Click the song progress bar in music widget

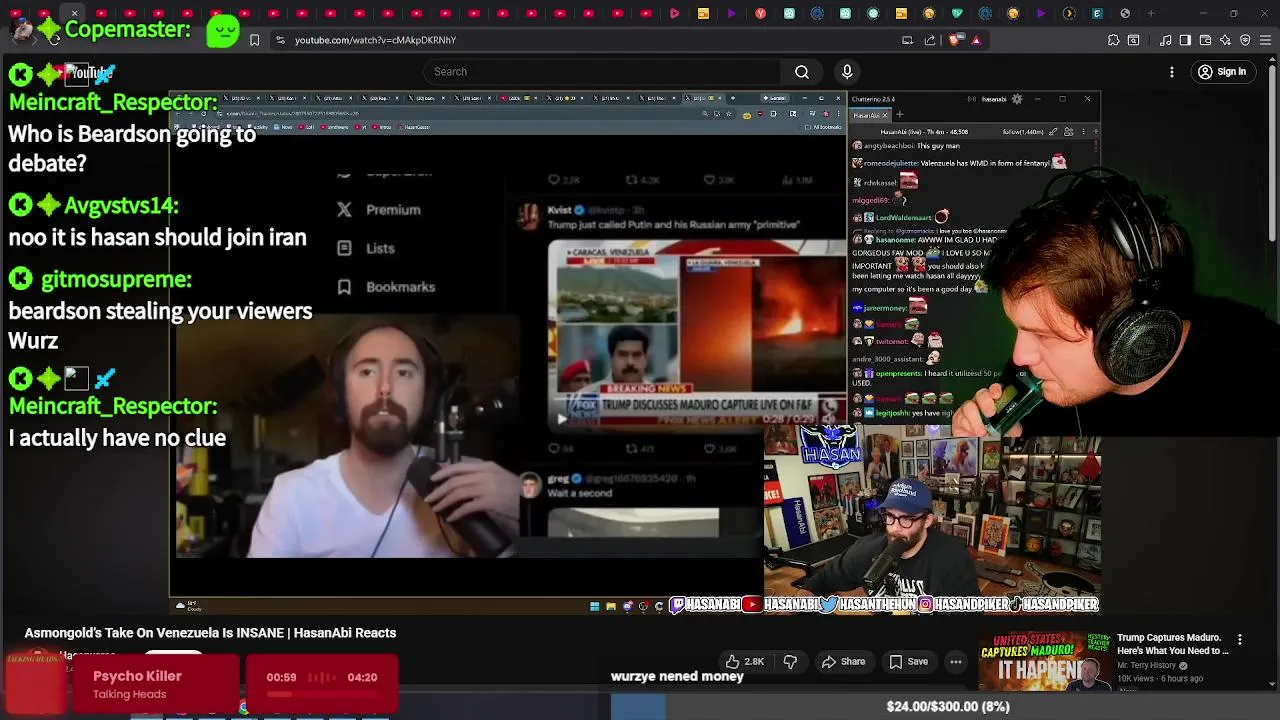click(x=322, y=694)
